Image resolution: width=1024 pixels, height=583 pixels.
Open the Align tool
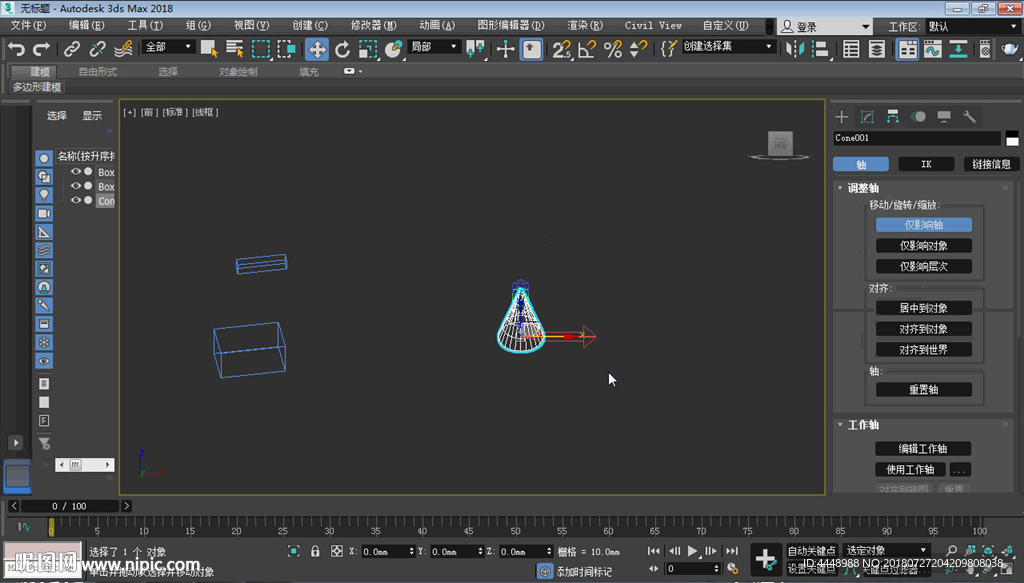coord(820,49)
